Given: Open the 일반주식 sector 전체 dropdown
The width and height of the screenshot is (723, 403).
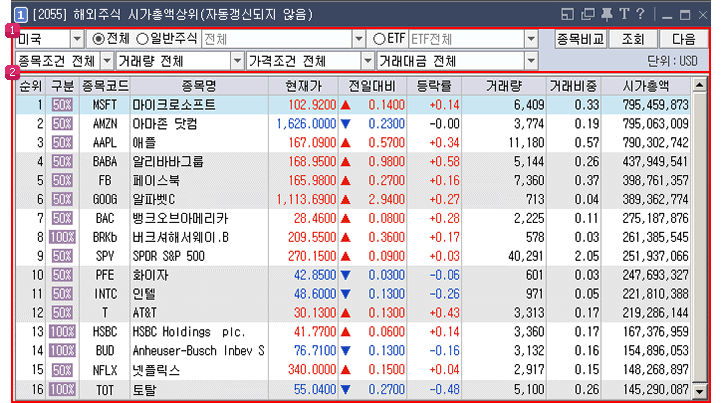Looking at the screenshot, I should click(359, 39).
